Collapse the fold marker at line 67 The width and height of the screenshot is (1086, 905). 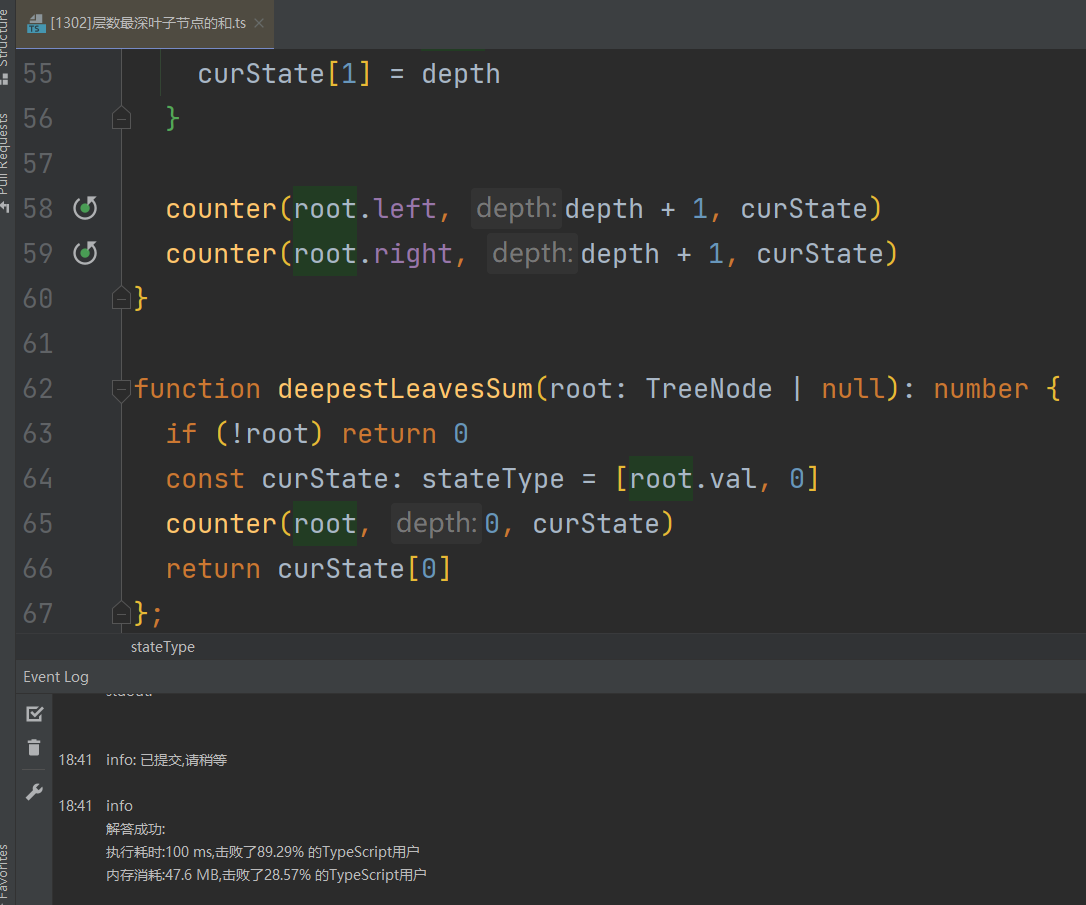click(x=121, y=613)
